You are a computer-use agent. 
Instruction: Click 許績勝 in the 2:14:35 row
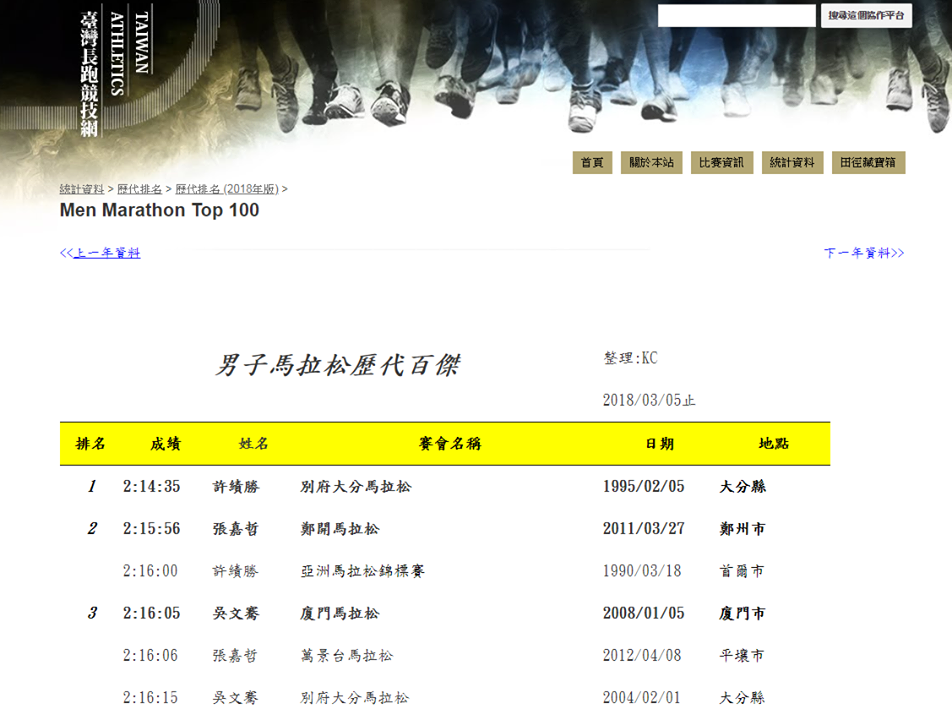[236, 486]
